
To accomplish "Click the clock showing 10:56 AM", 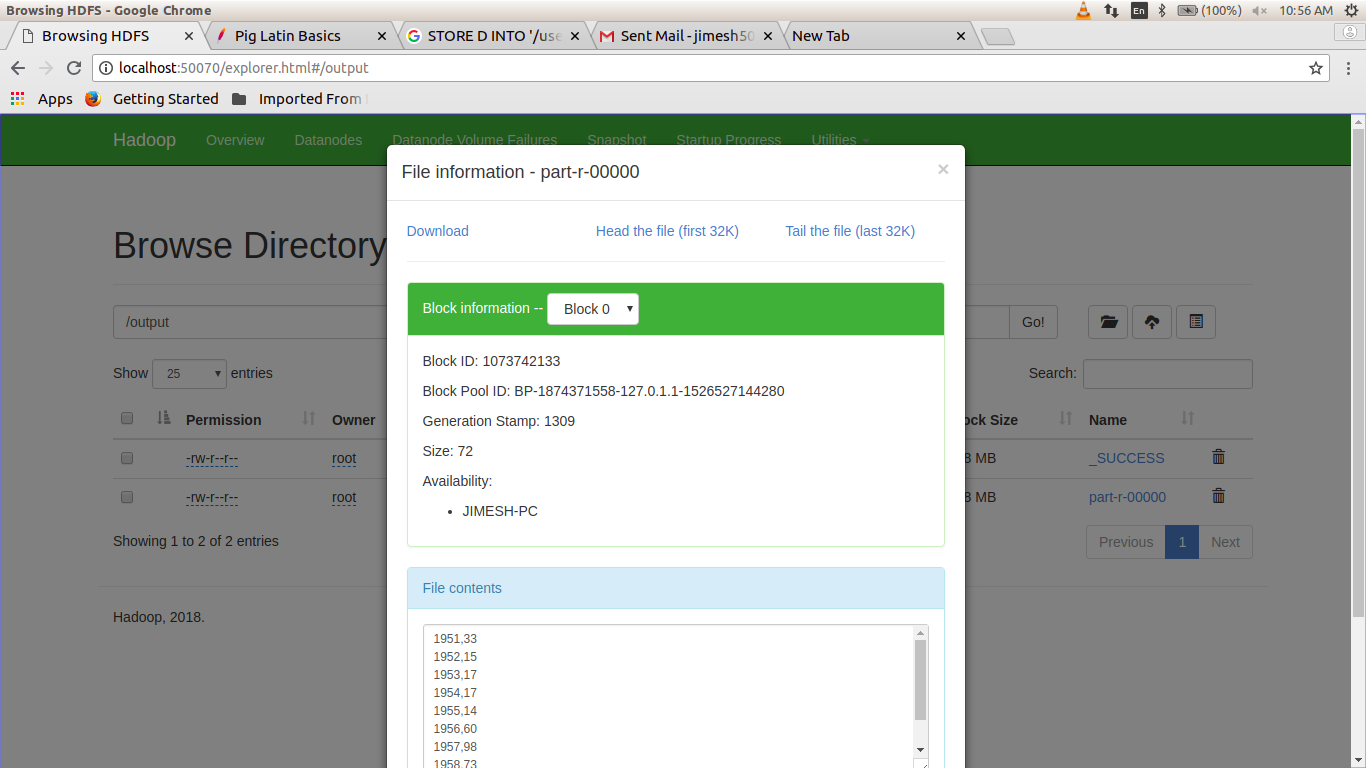I will (x=1306, y=10).
